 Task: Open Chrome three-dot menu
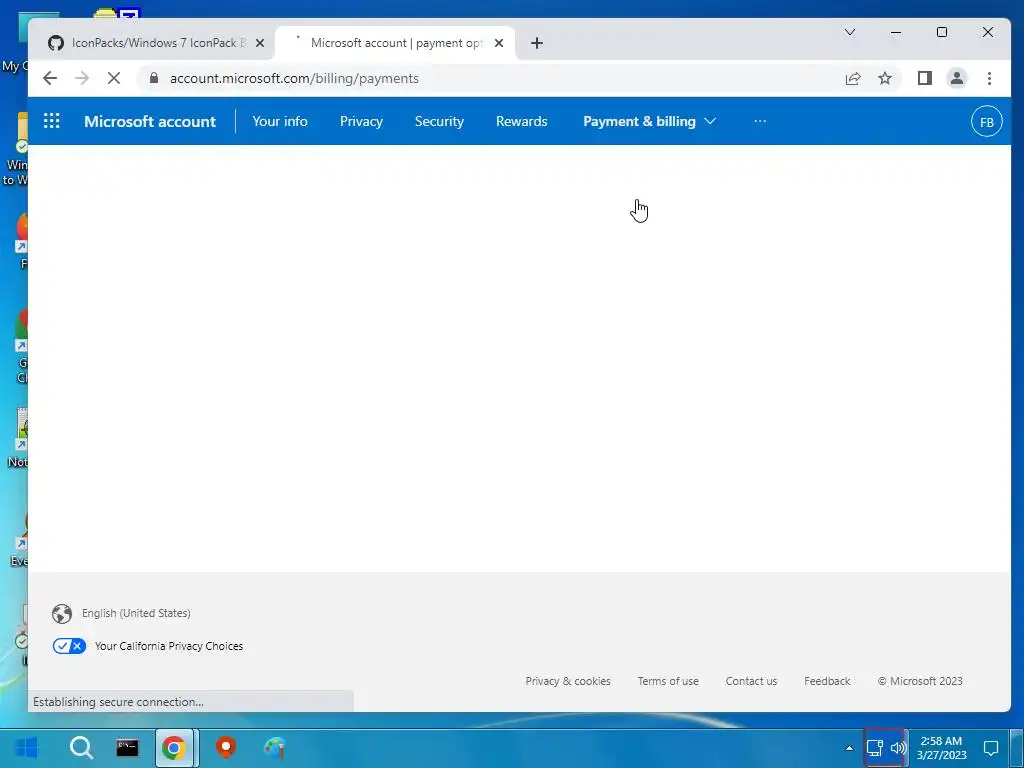pos(989,78)
